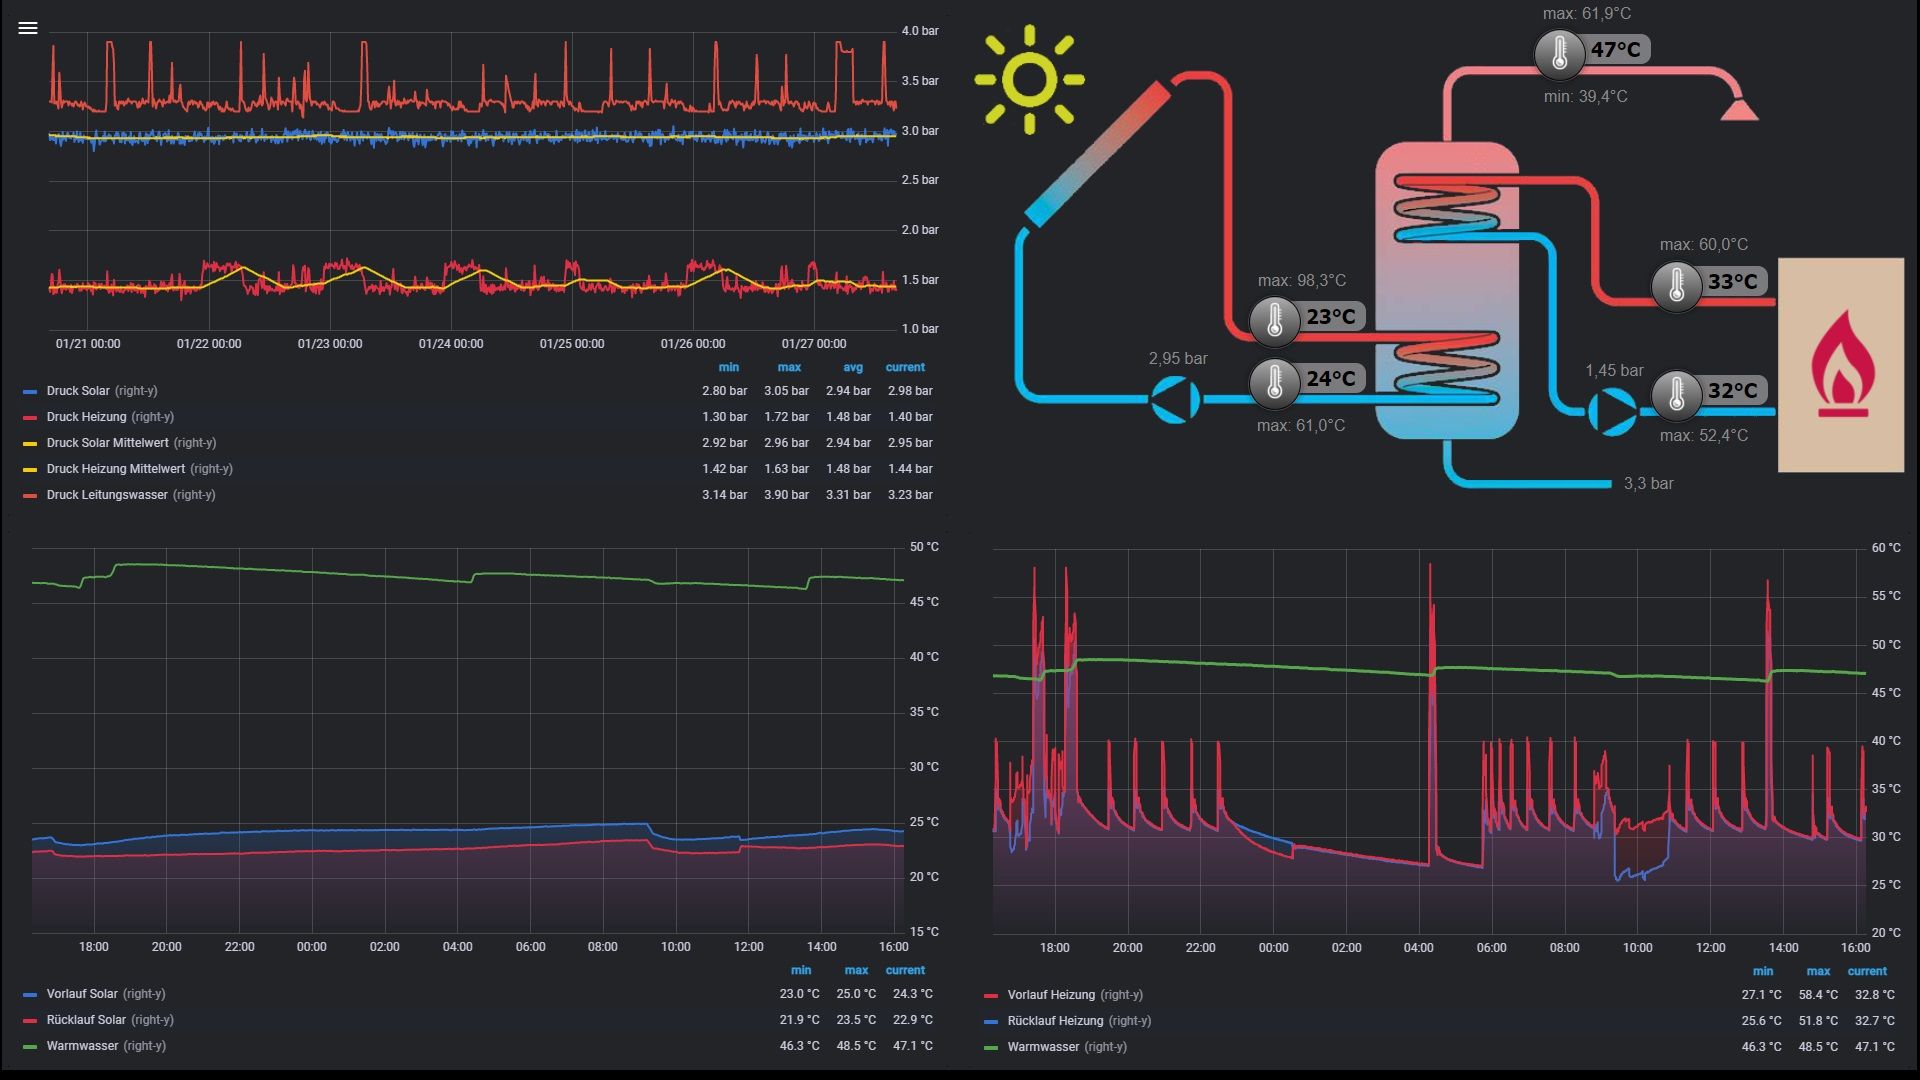Sort solar temperature legend by max
The image size is (1920, 1080).
click(856, 970)
